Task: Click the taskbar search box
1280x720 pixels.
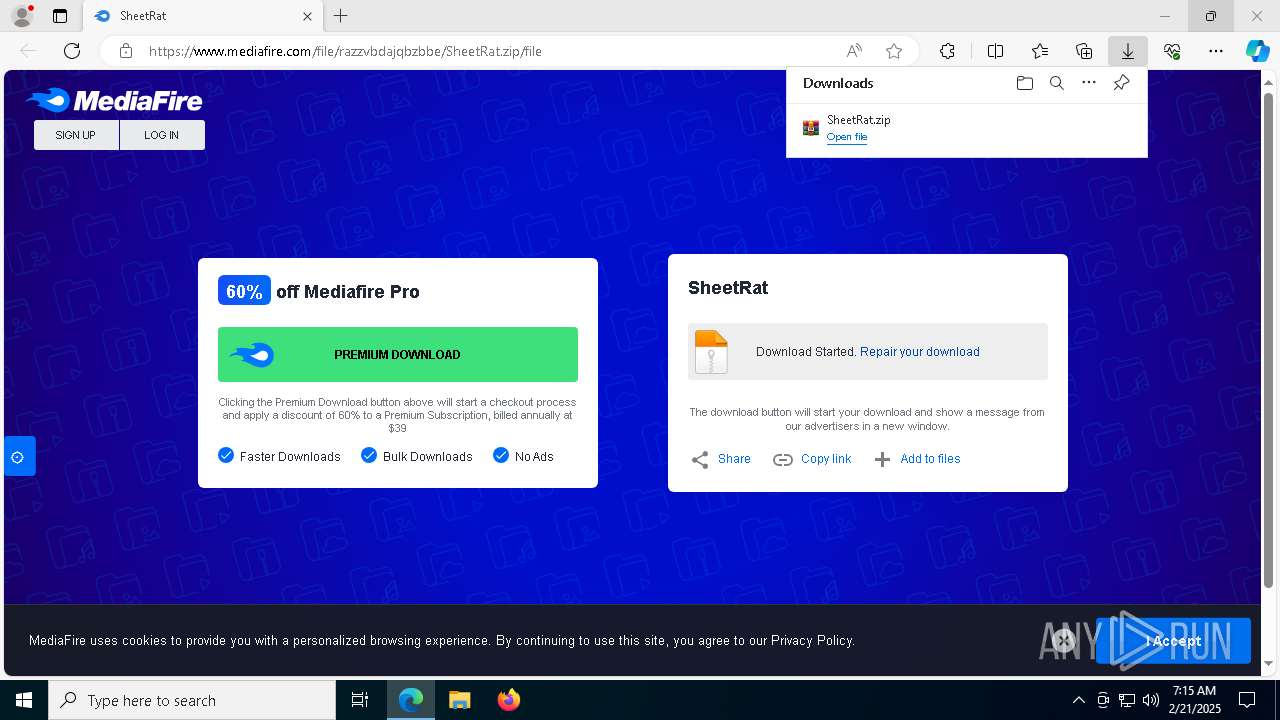Action: (192, 700)
